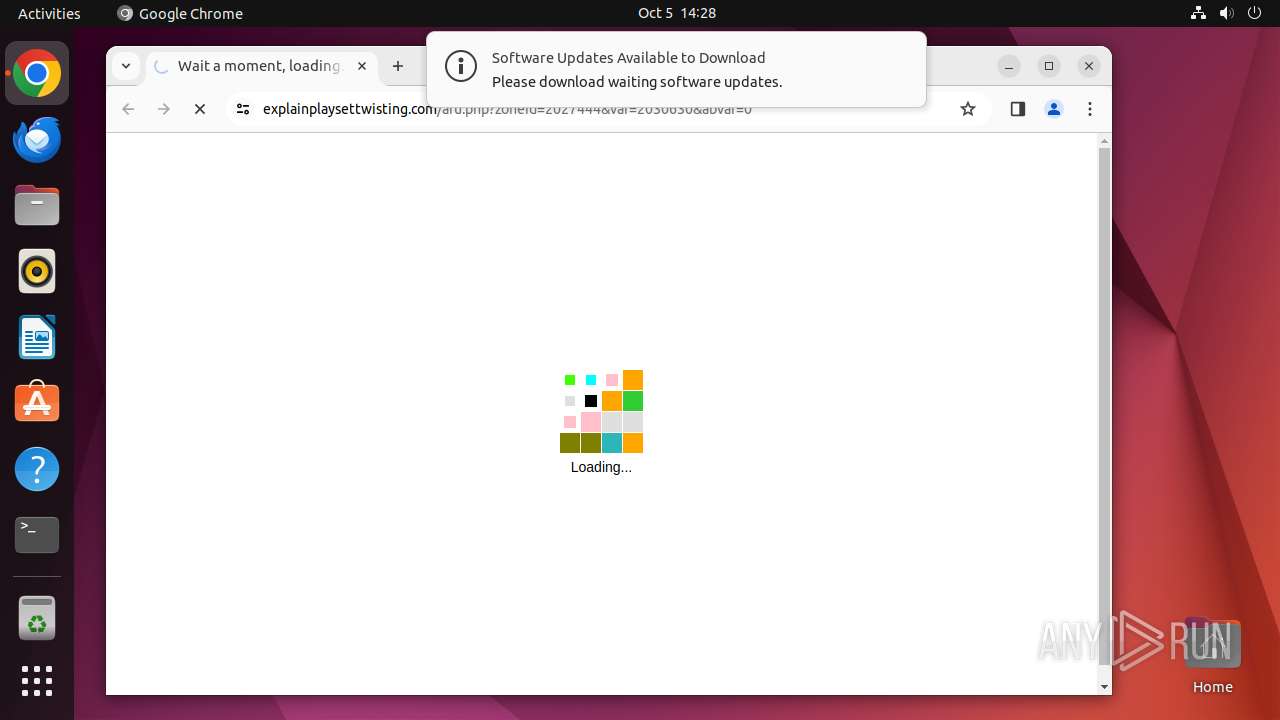Open the power system menu icon
Screen dimensions: 1280x720
(x=1254, y=13)
